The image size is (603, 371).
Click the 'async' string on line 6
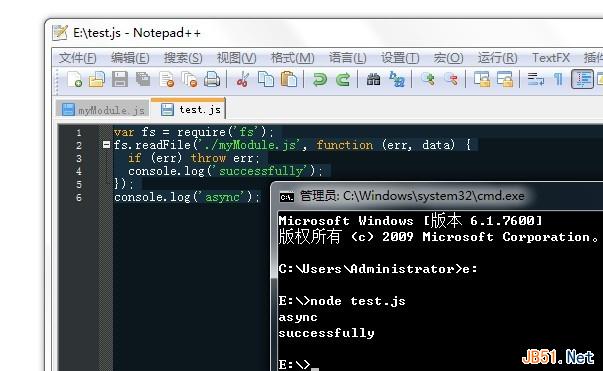[223, 197]
